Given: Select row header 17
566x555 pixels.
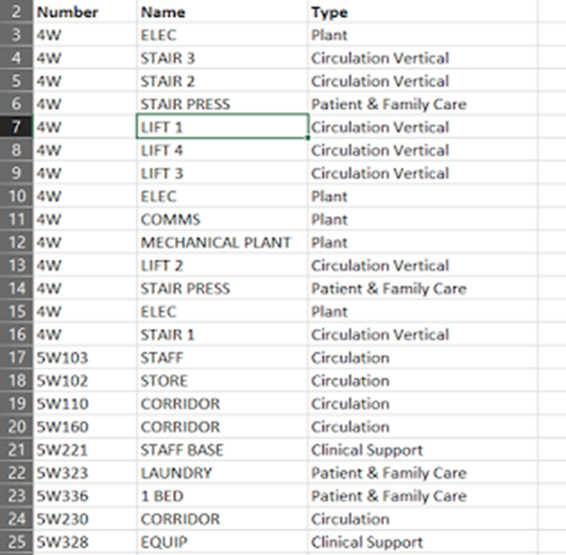Looking at the screenshot, I should point(16,357).
